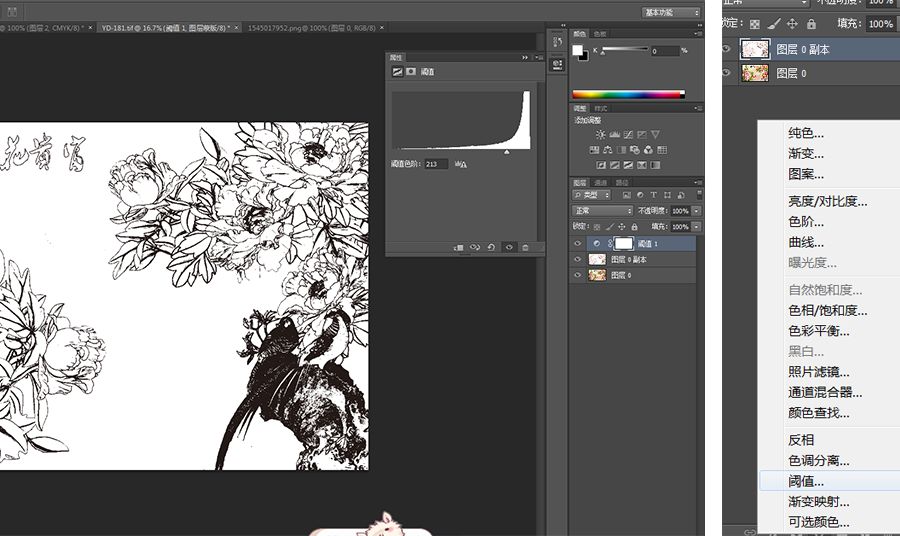Image resolution: width=900 pixels, height=536 pixels.
Task: Add a Curves adjustment icon in Adjustments panel
Action: click(x=629, y=134)
